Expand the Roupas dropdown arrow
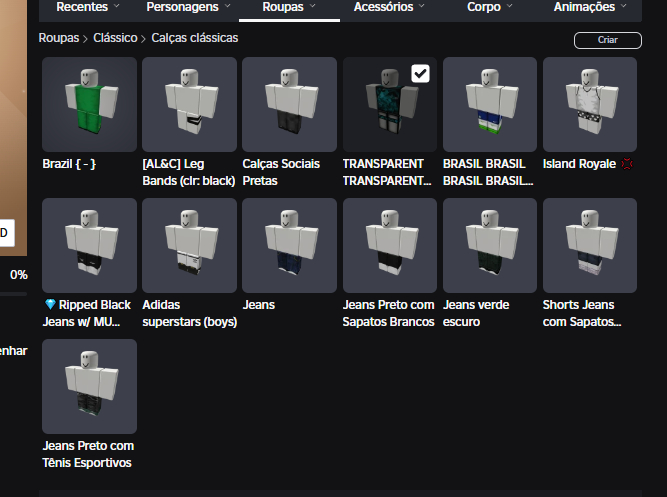Image resolution: width=667 pixels, height=497 pixels. 313,6
